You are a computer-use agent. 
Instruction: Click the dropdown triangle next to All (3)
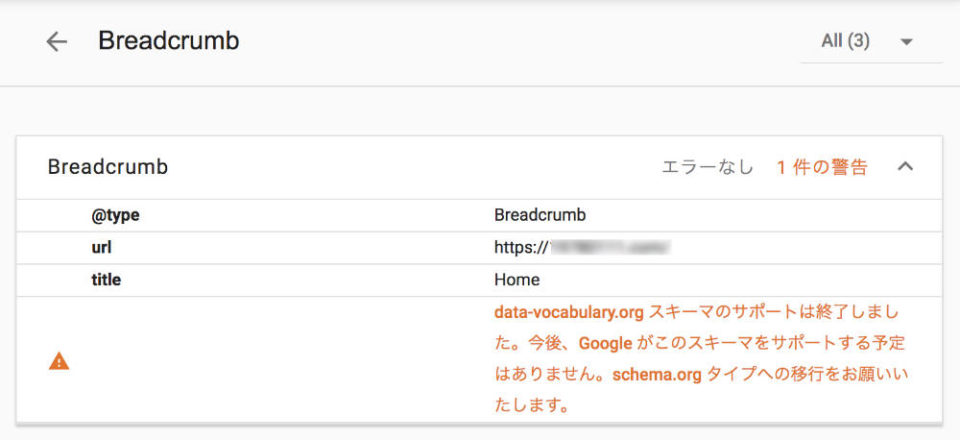coord(907,42)
